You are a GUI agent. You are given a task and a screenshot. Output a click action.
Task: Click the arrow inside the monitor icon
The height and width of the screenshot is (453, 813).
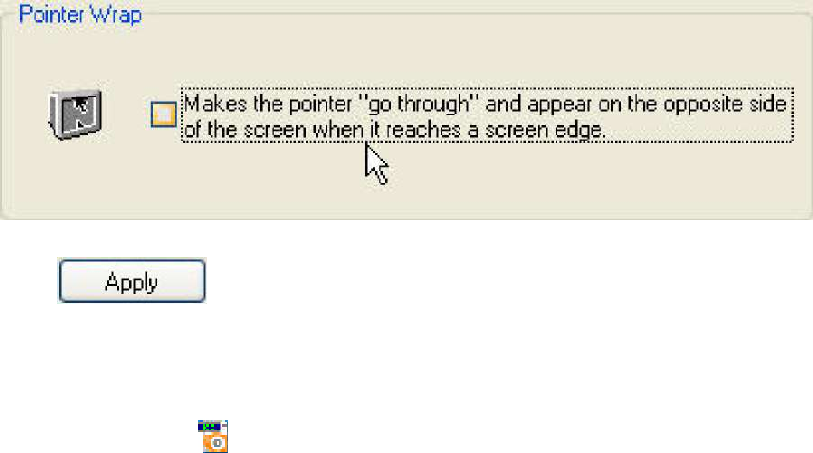(81, 106)
